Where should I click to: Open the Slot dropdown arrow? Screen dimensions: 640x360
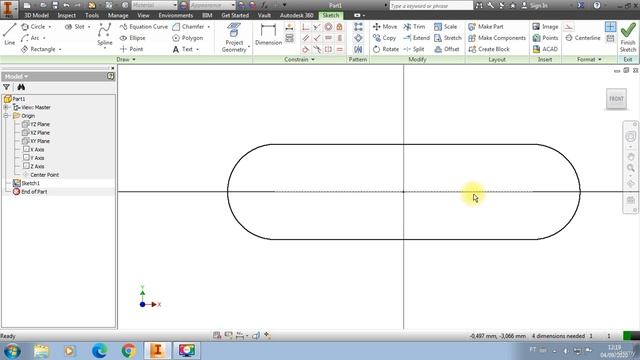(x=89, y=27)
